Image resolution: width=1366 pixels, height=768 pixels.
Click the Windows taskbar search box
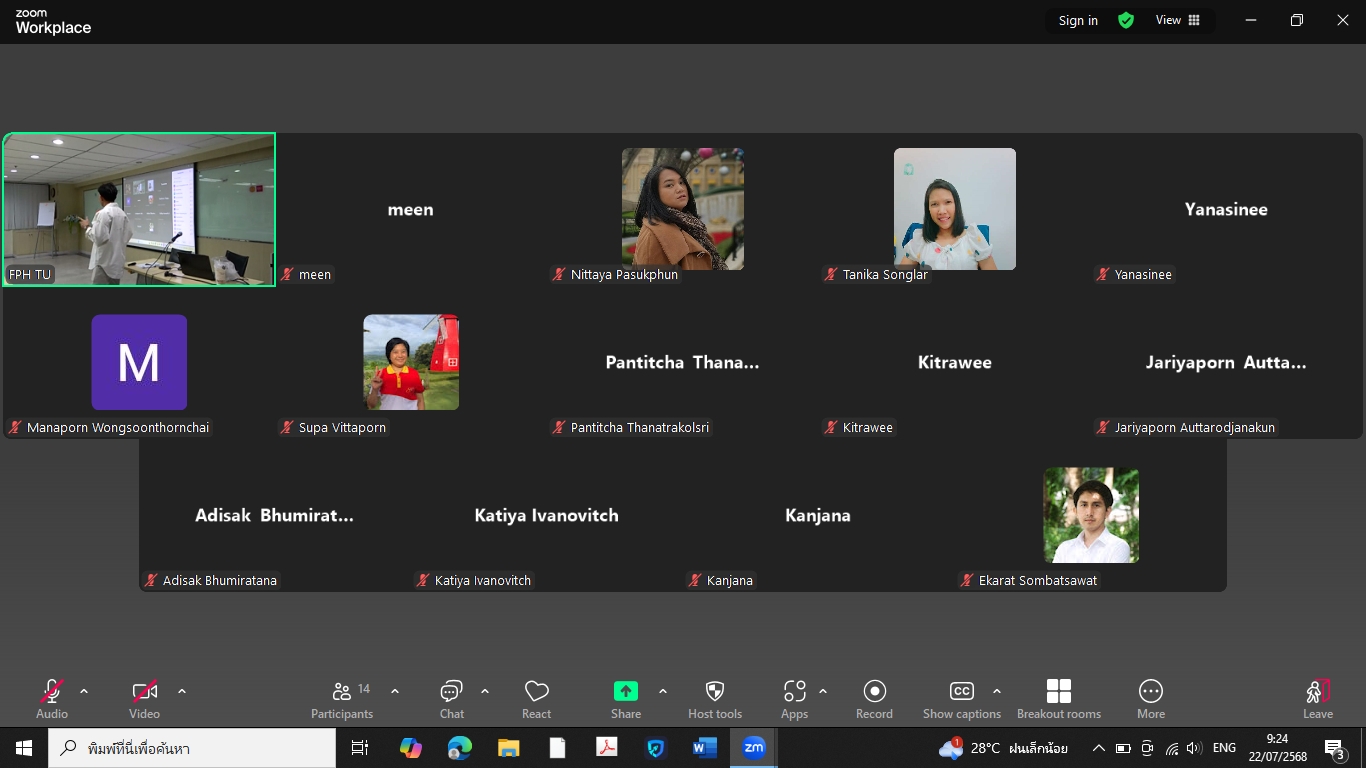coord(192,748)
